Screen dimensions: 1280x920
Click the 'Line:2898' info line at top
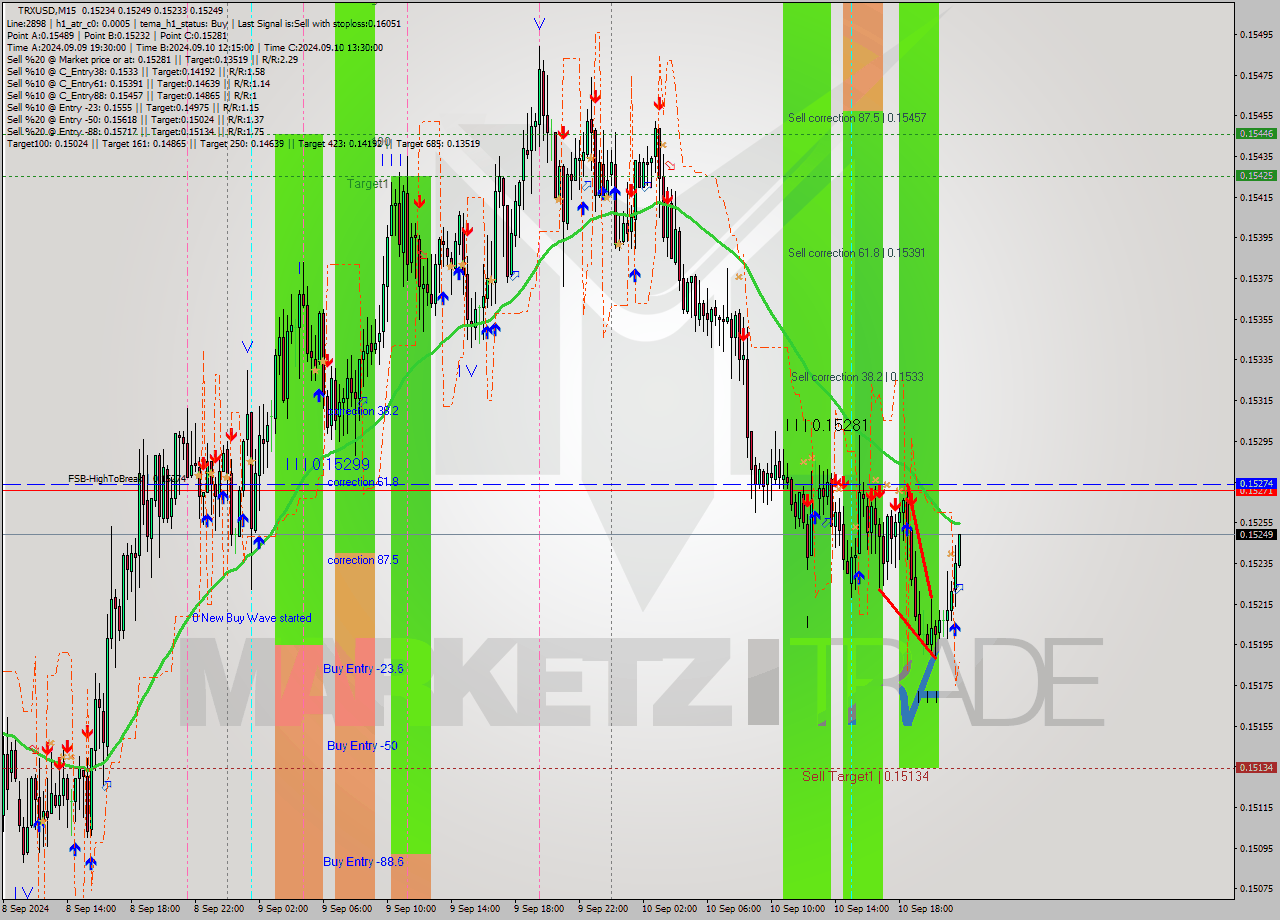point(203,23)
